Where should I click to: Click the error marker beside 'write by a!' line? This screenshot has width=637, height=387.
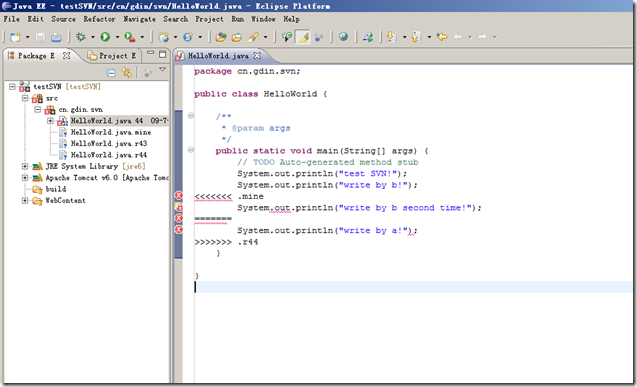(179, 230)
